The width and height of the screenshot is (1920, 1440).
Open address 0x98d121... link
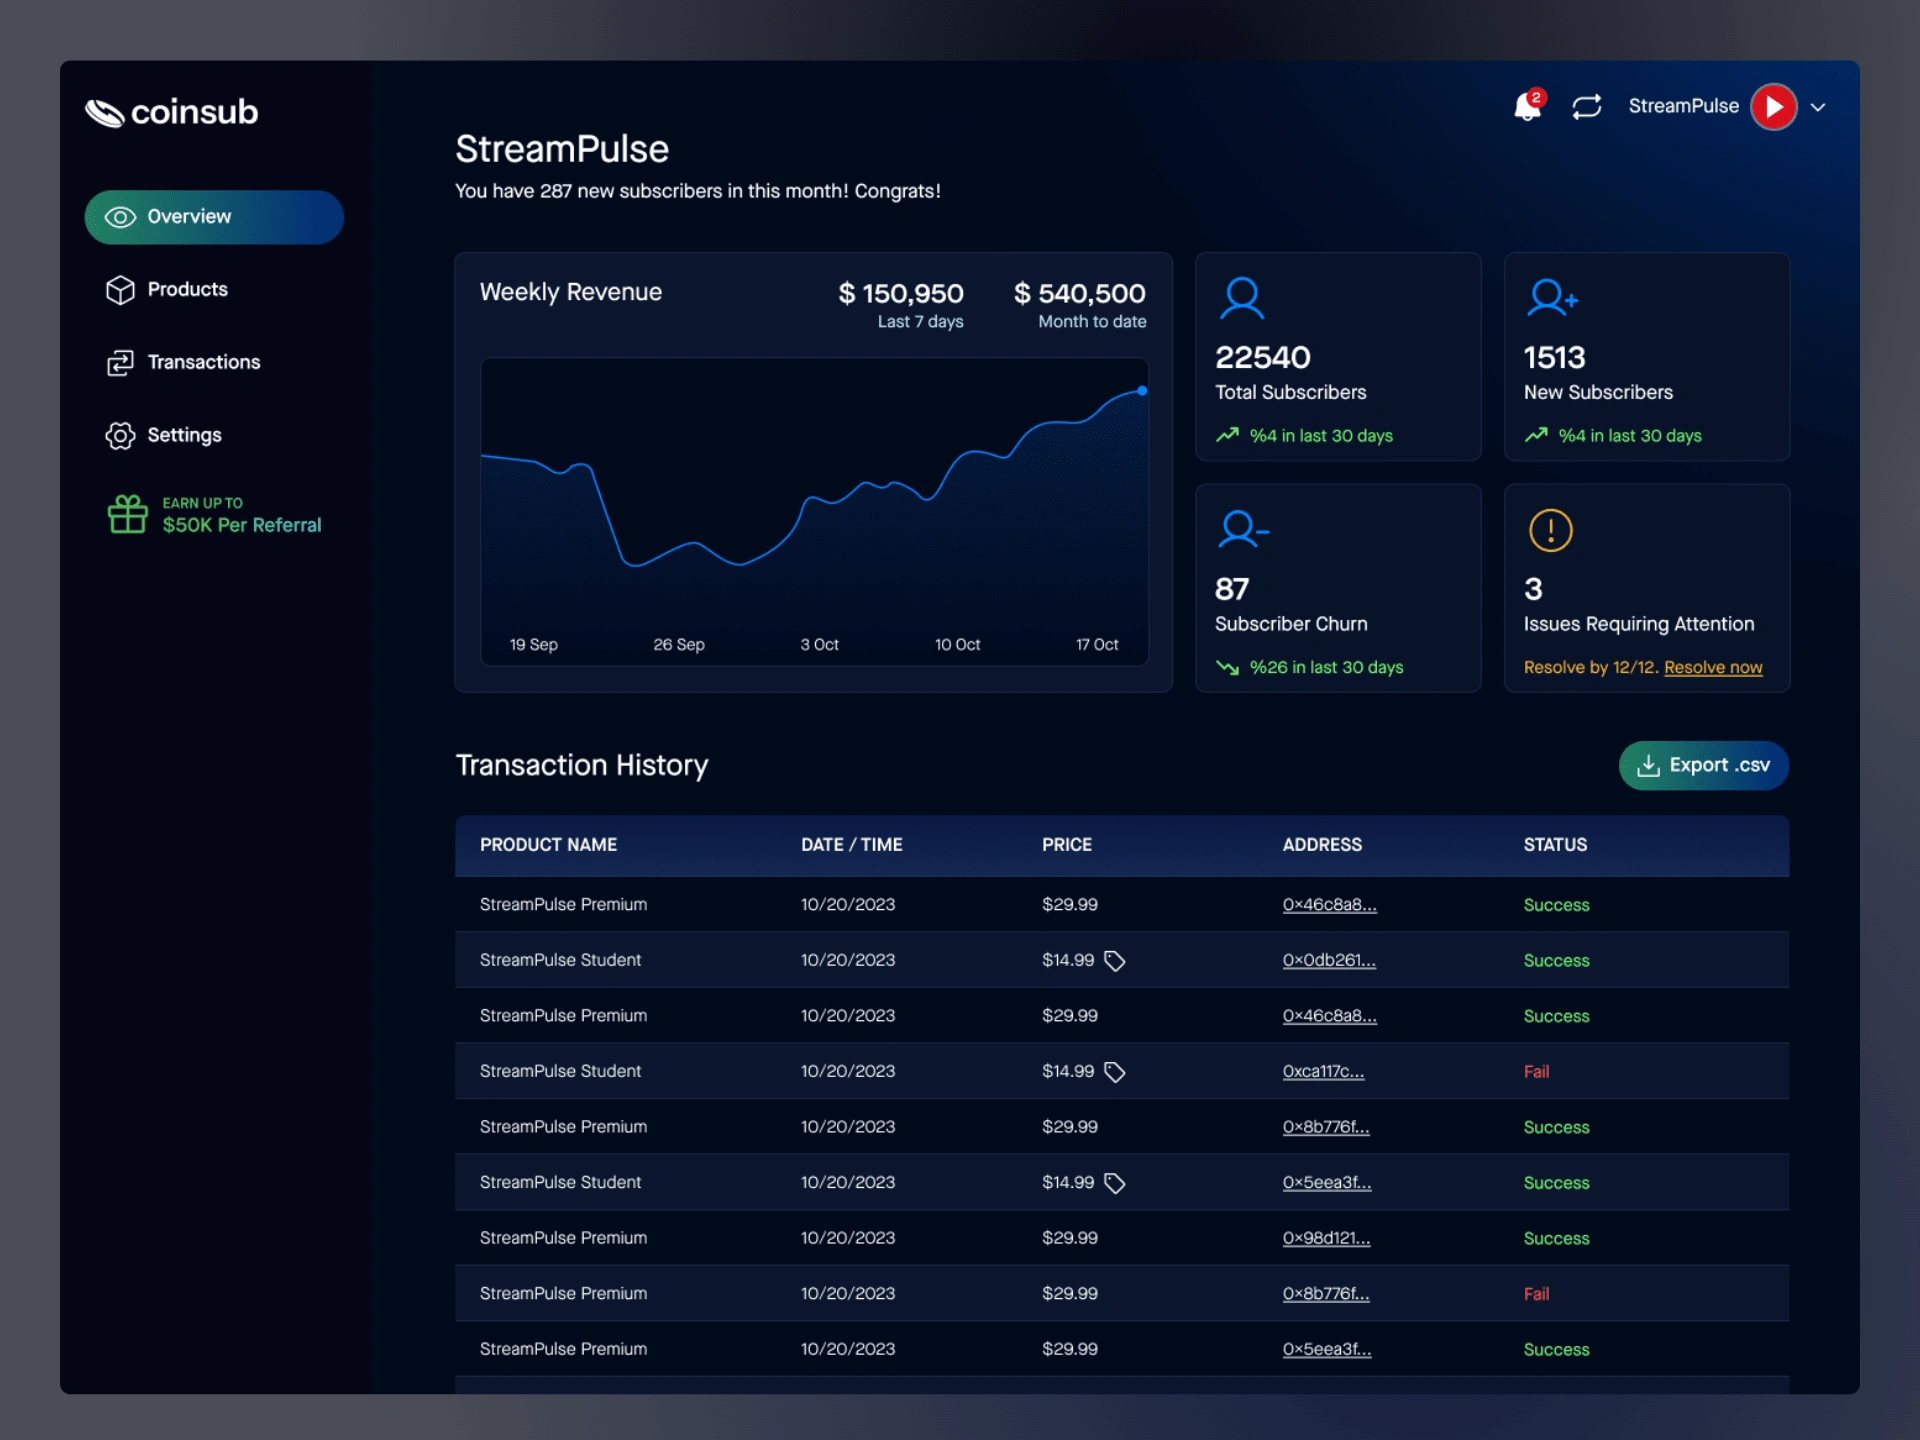tap(1326, 1238)
